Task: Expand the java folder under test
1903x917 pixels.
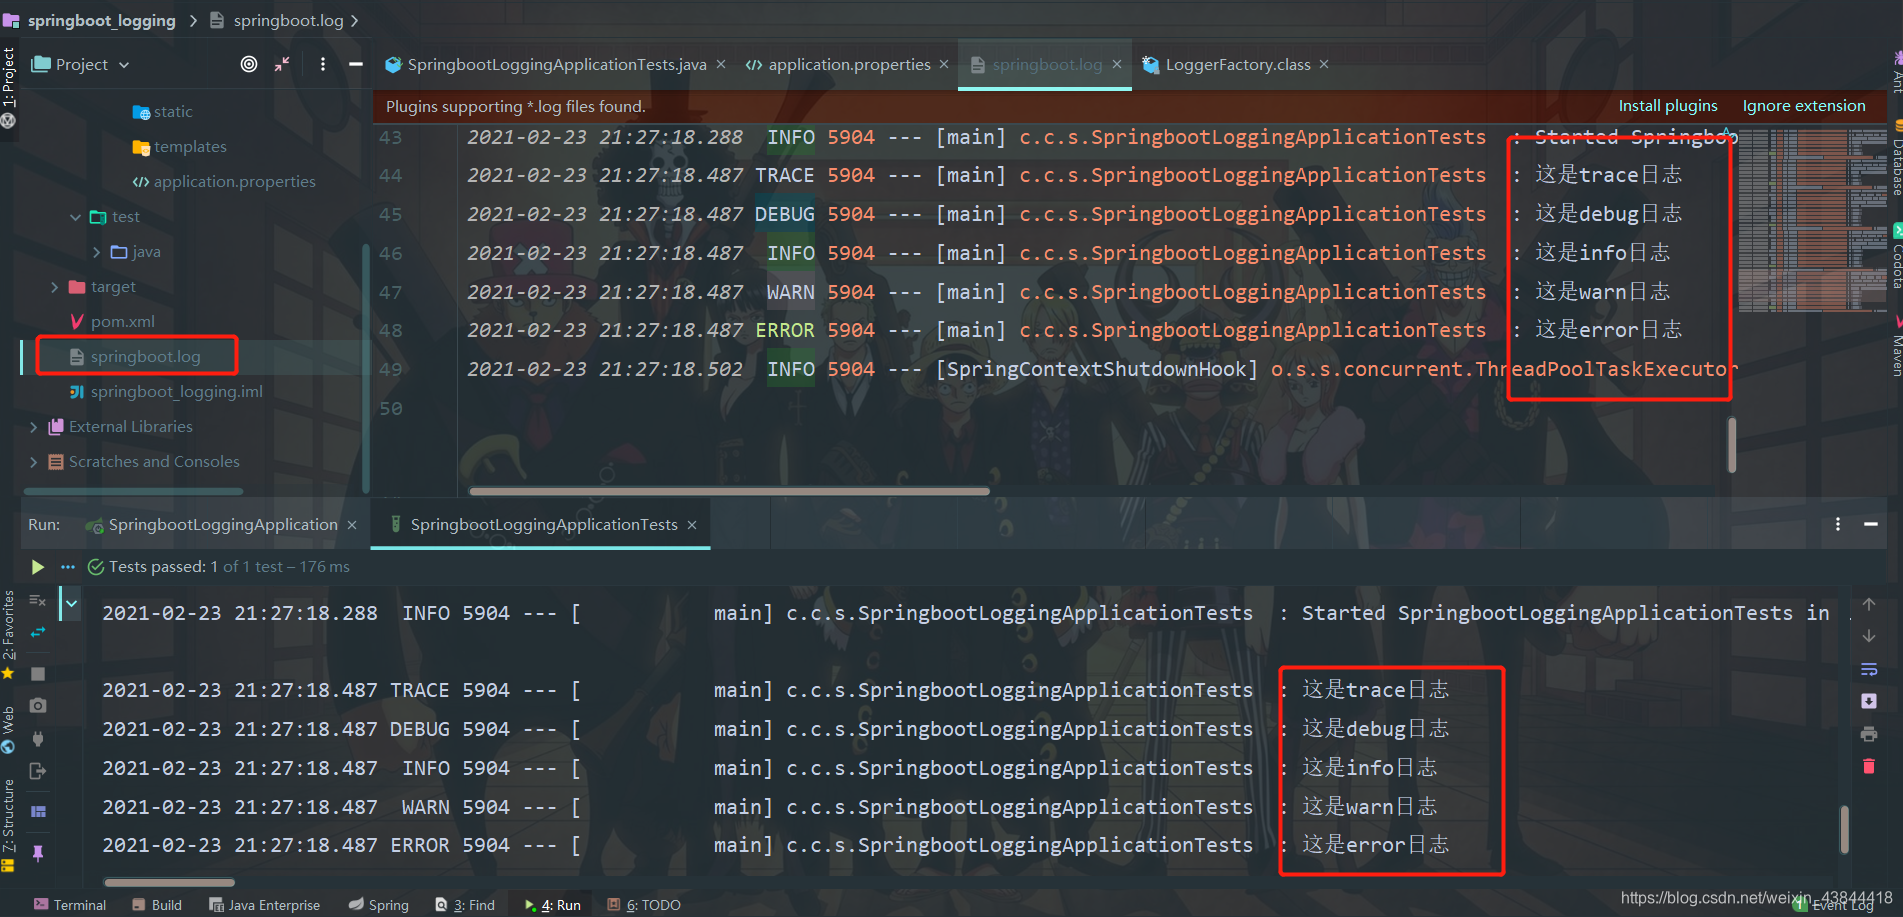Action: tap(96, 252)
